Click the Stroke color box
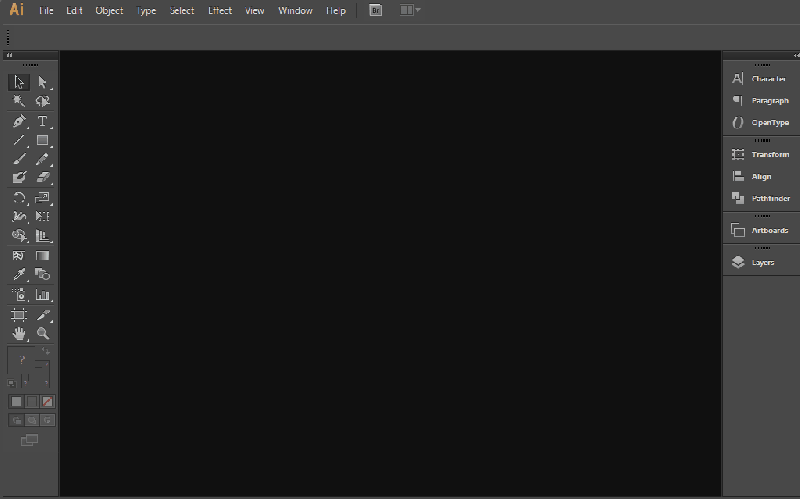Image resolution: width=800 pixels, height=499 pixels. (x=41, y=375)
